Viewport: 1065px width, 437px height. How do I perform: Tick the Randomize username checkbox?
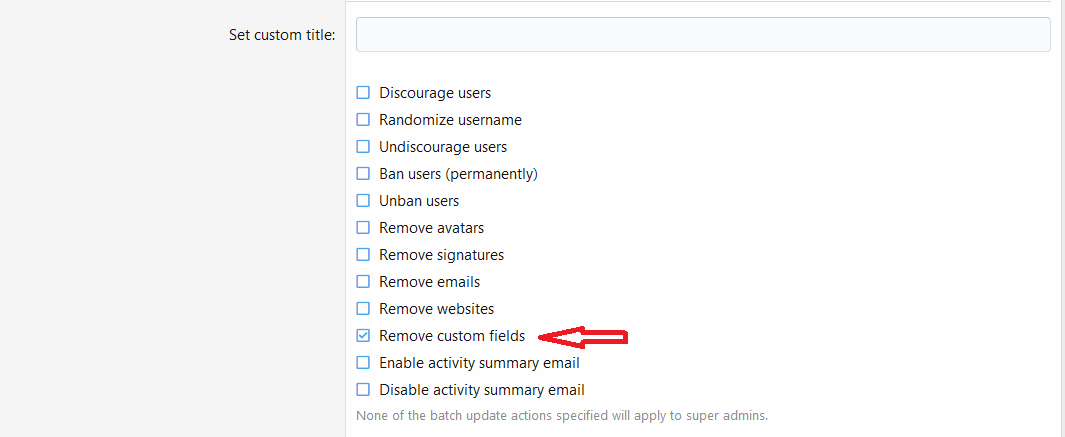[x=363, y=120]
